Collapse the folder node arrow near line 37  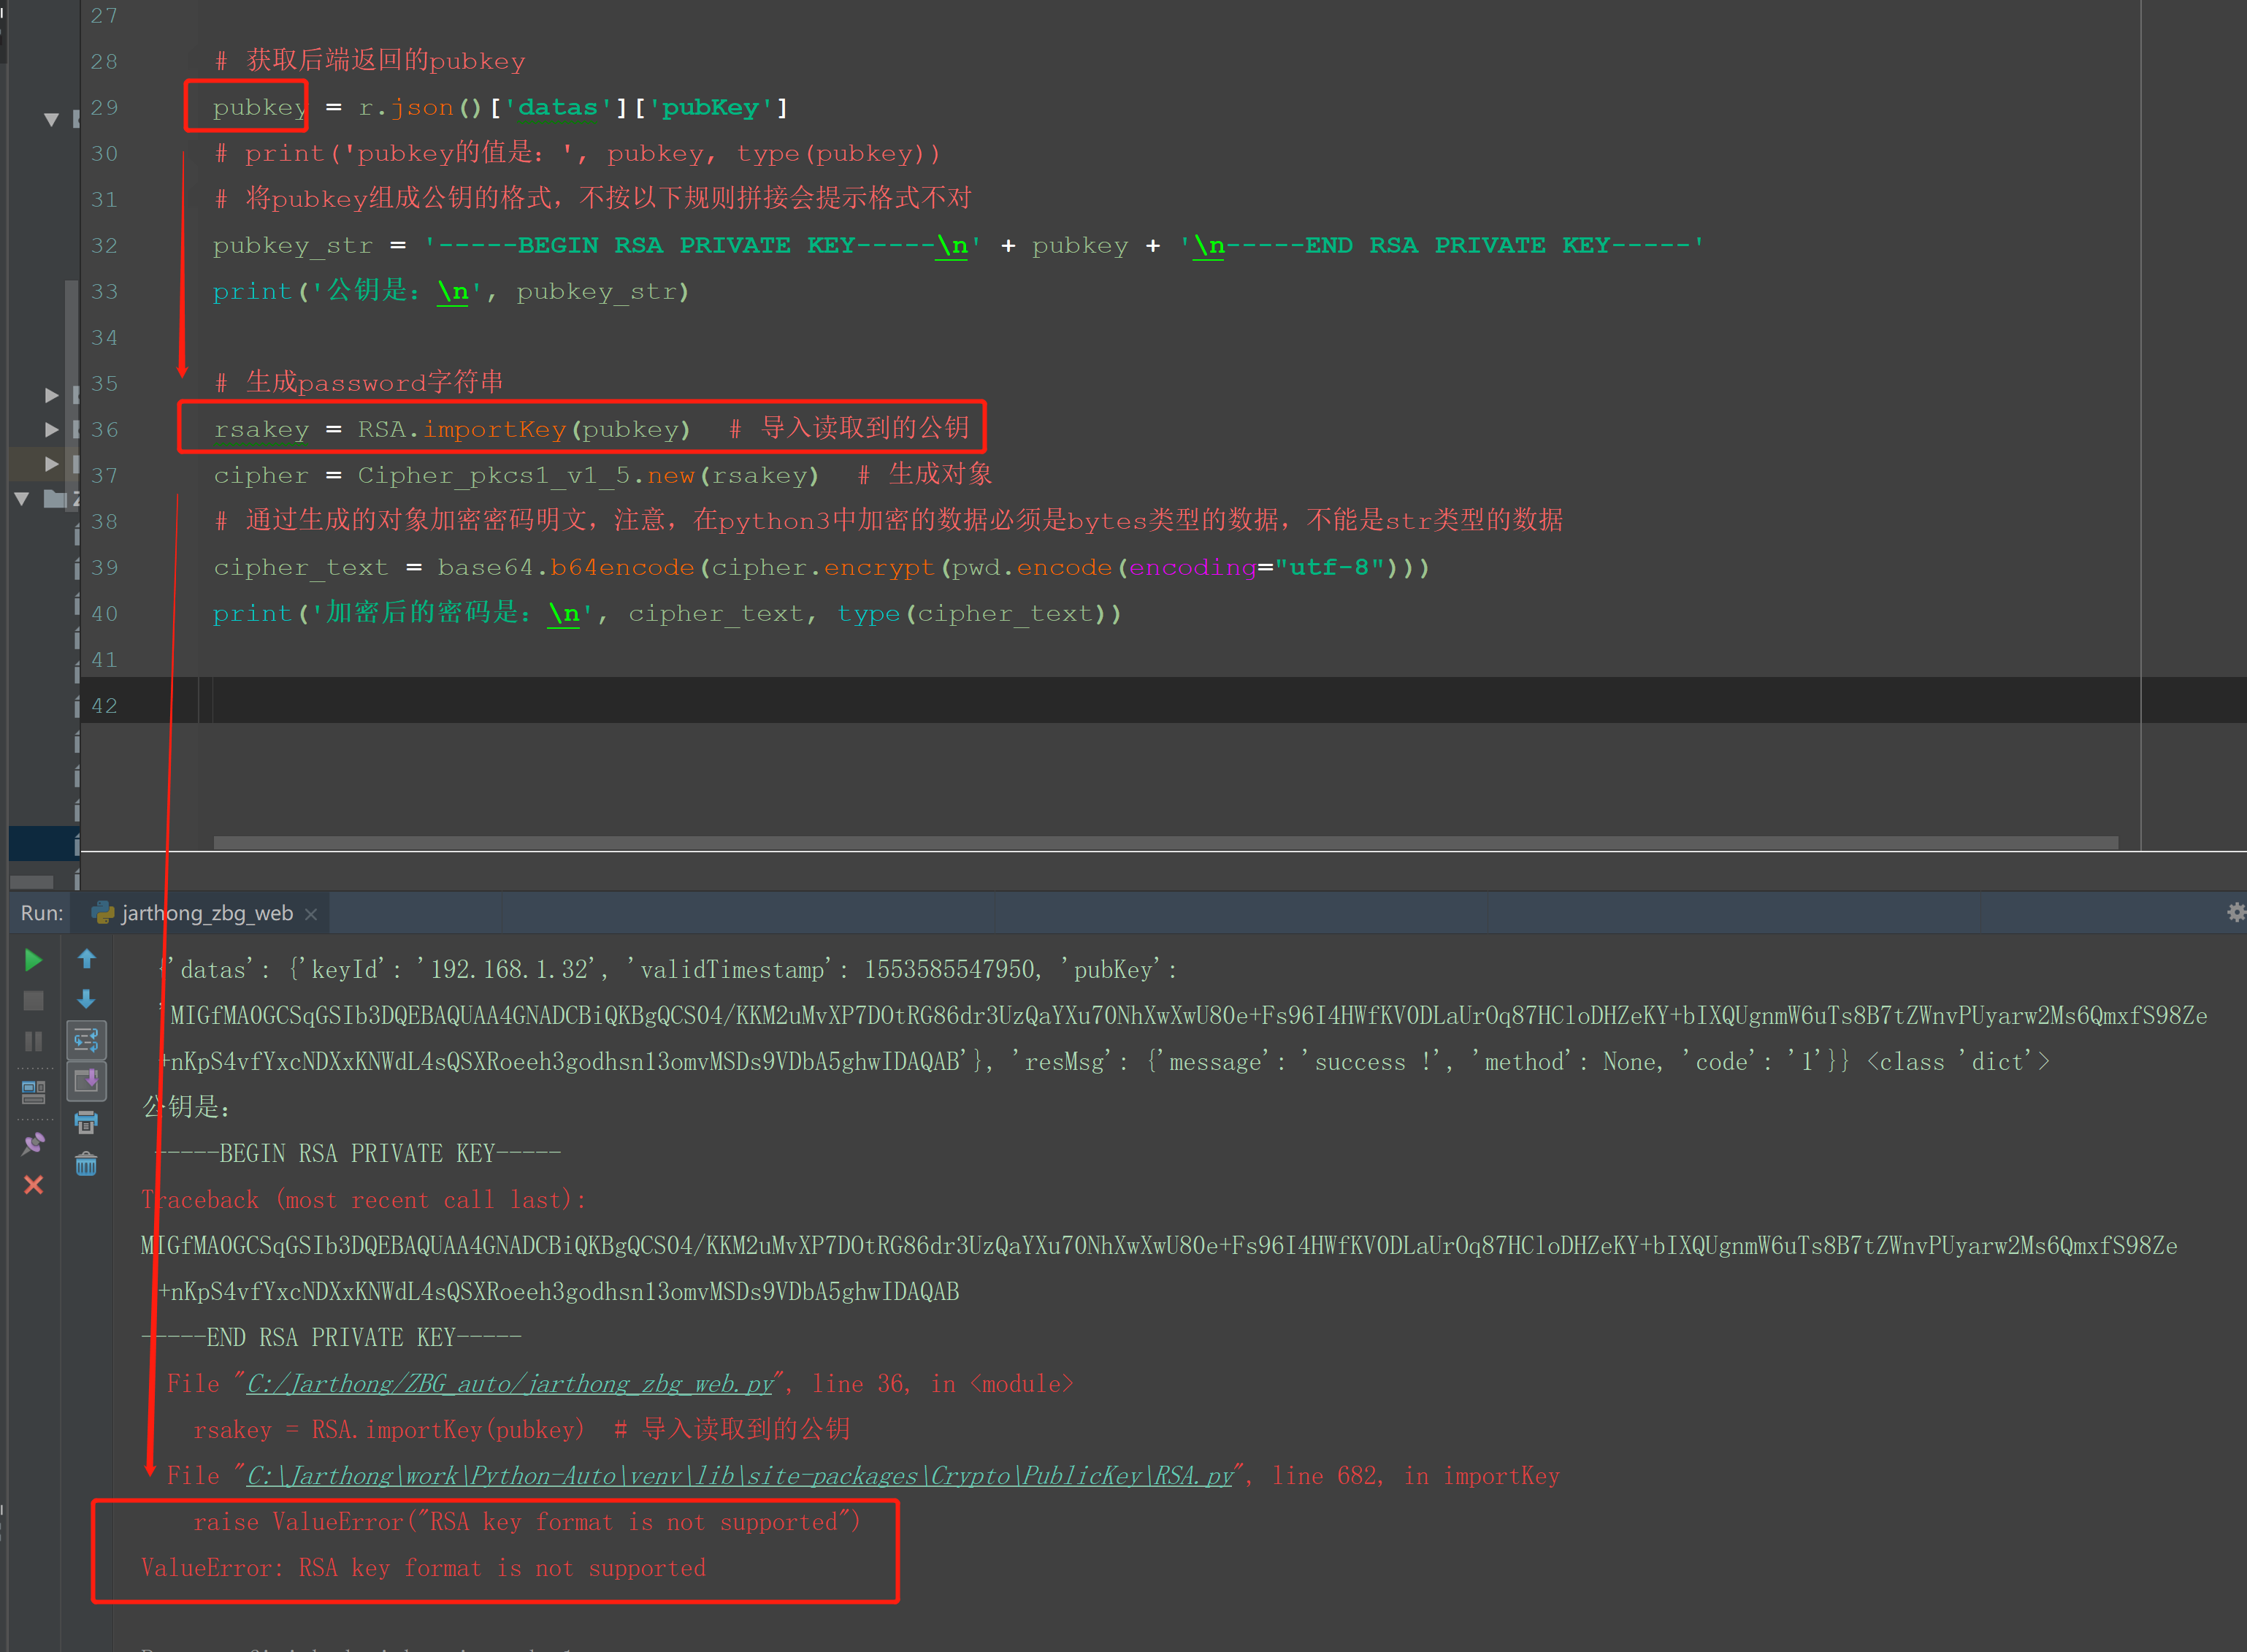coord(22,498)
